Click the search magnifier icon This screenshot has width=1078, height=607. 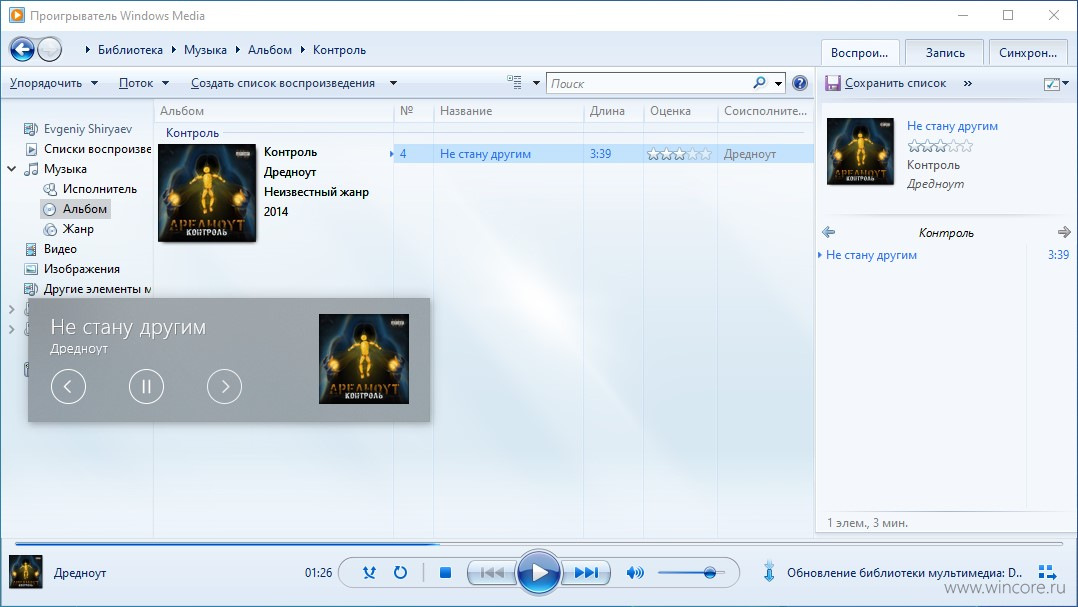click(759, 83)
